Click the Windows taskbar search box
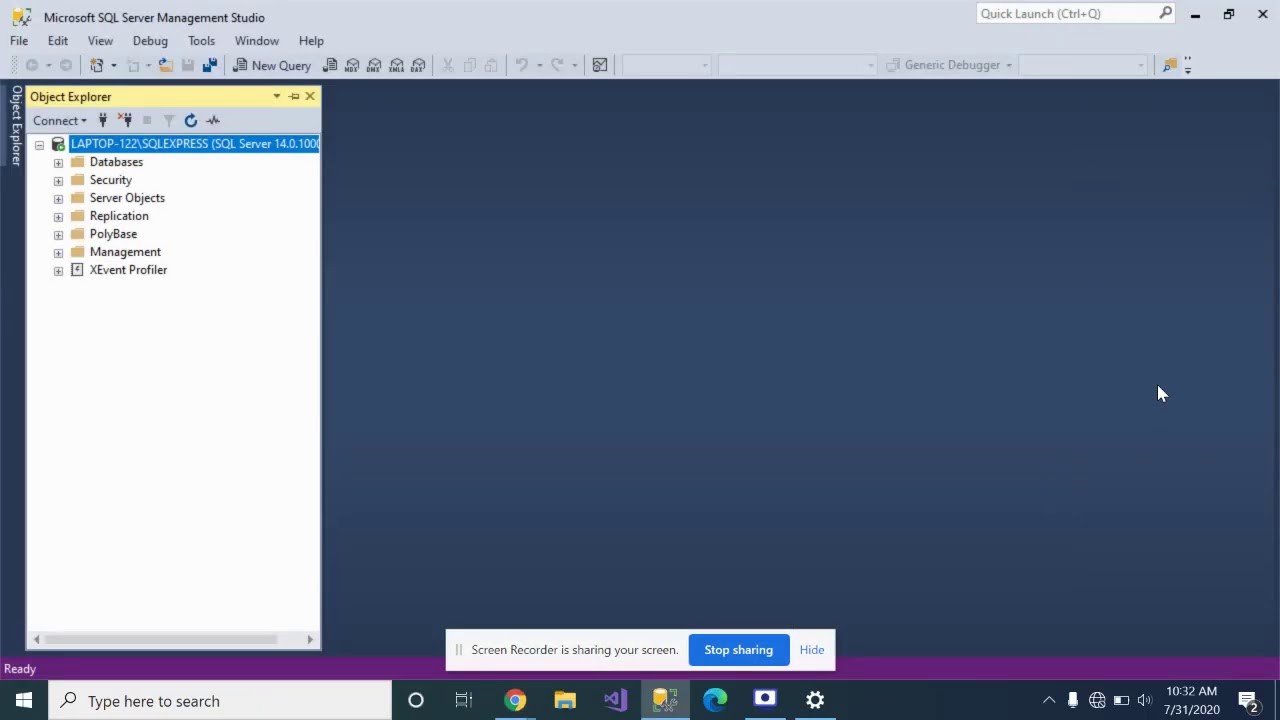1280x720 pixels. 220,701
